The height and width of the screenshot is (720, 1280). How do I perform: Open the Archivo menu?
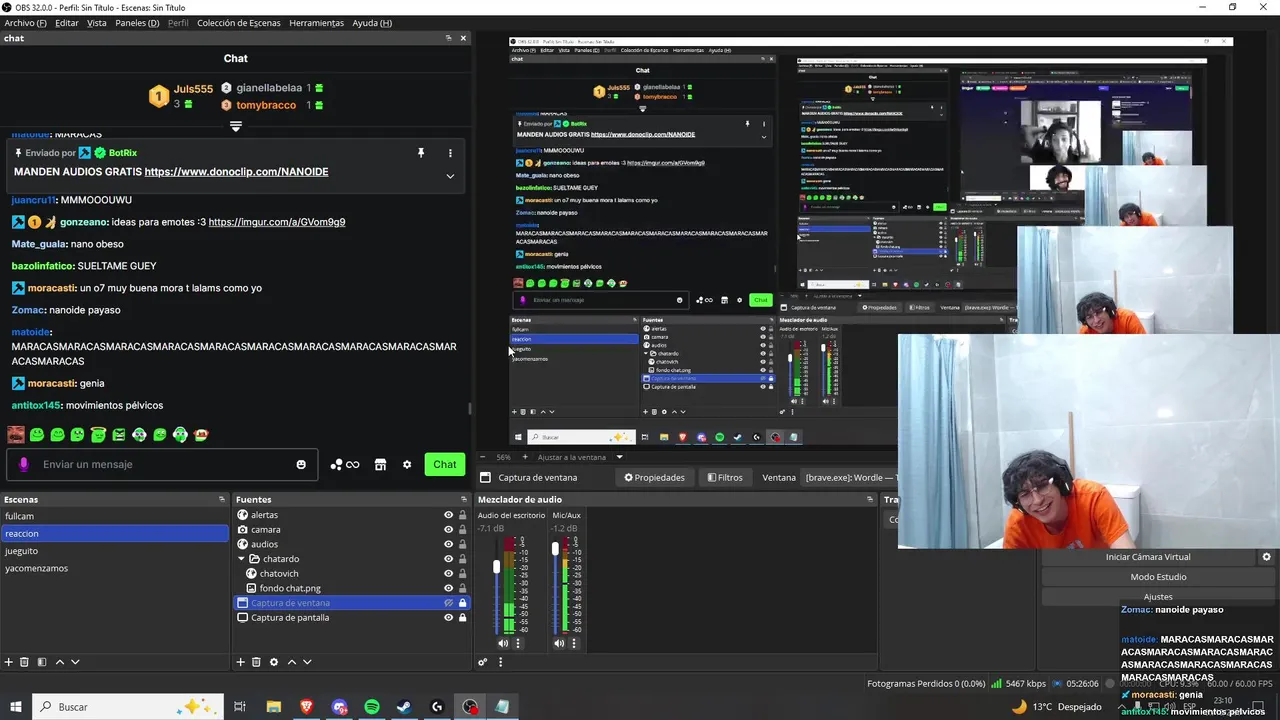tap(25, 23)
